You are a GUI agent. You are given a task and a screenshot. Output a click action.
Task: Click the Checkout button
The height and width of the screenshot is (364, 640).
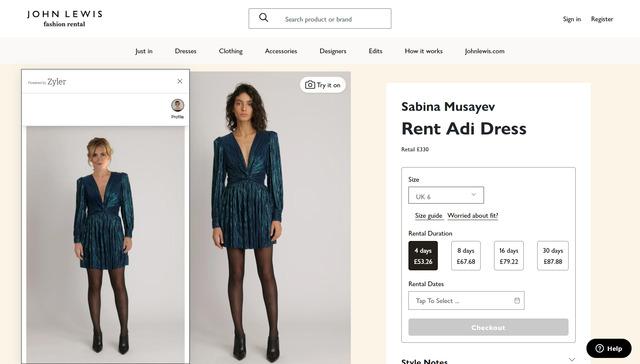pyautogui.click(x=488, y=327)
